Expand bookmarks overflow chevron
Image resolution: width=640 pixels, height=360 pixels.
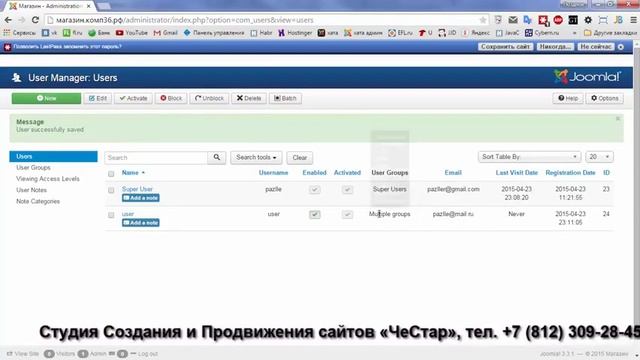click(575, 33)
